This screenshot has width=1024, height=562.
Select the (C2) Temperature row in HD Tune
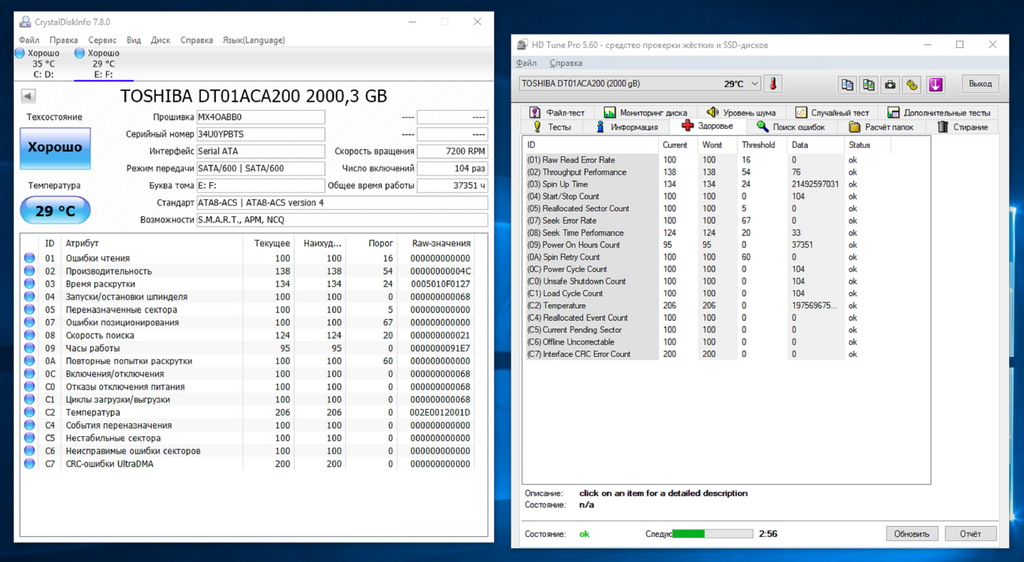tap(709, 305)
